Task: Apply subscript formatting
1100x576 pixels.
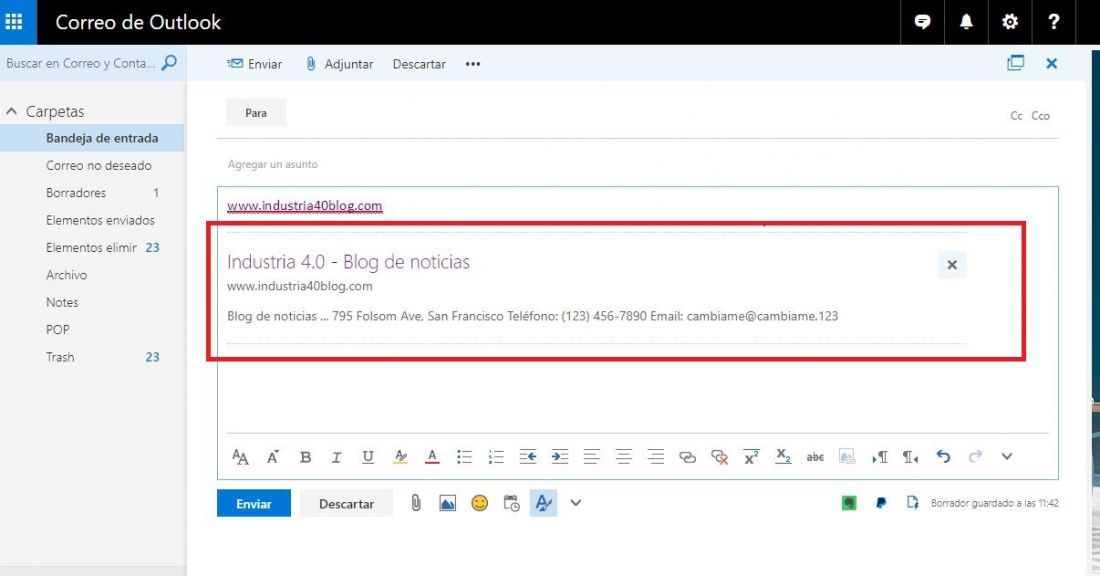Action: [x=783, y=457]
